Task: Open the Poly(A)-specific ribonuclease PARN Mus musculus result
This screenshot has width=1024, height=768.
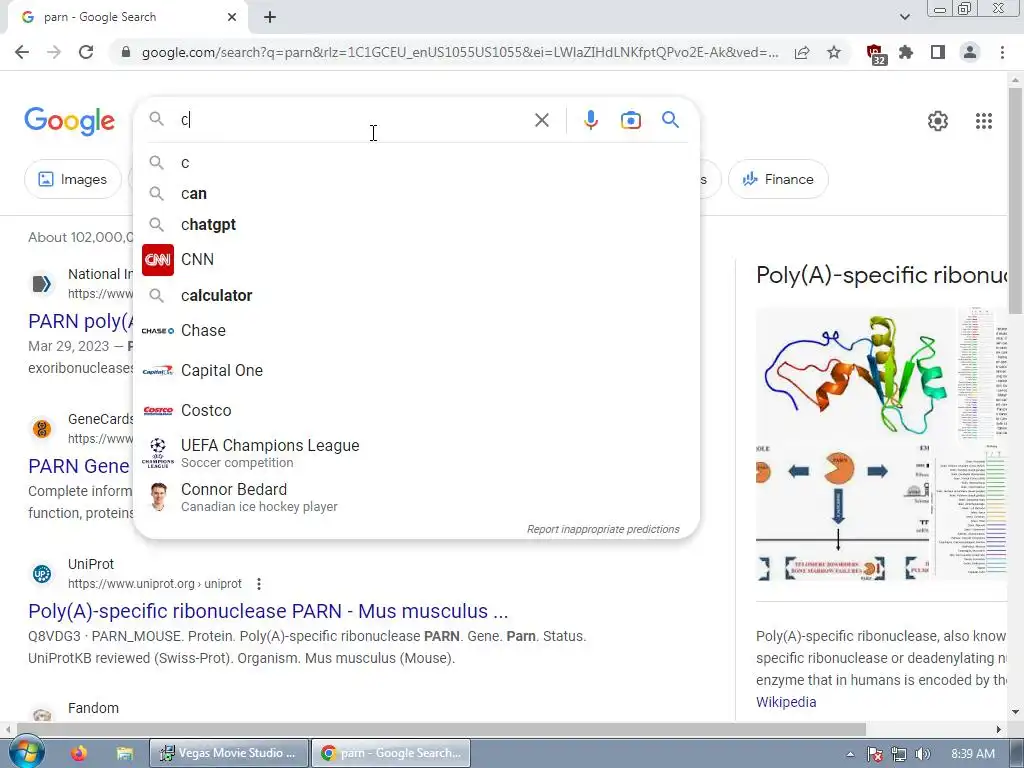Action: click(268, 611)
